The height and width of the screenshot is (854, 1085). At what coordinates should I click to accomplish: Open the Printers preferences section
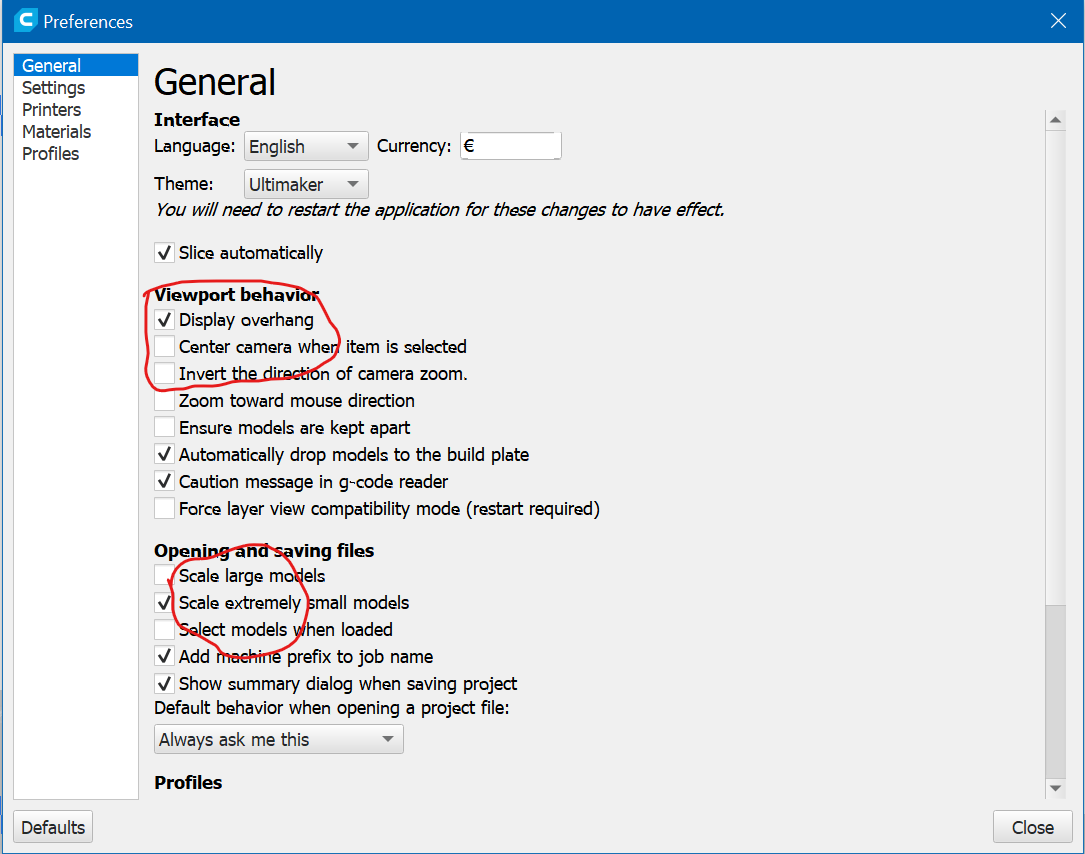(x=51, y=109)
